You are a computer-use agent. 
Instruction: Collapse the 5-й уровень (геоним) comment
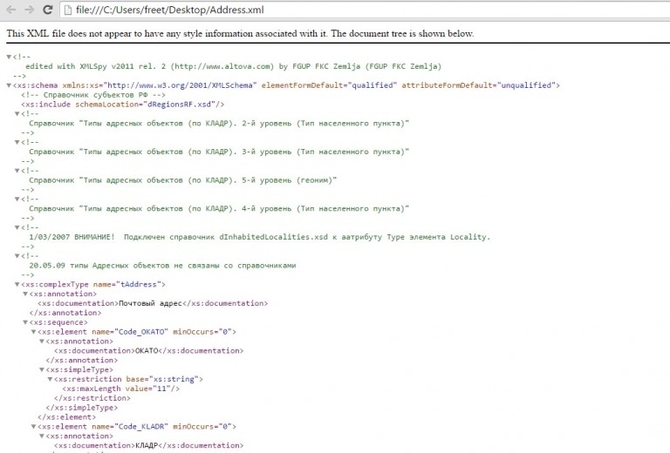(x=17, y=171)
